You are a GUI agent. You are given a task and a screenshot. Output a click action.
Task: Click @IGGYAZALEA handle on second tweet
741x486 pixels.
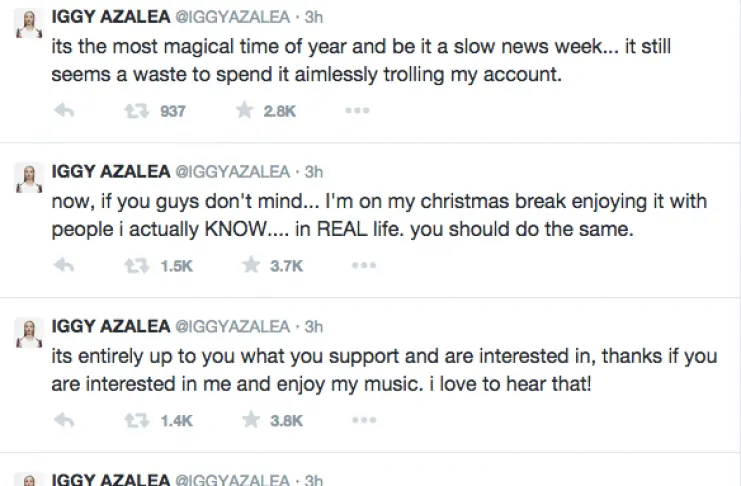(x=233, y=171)
